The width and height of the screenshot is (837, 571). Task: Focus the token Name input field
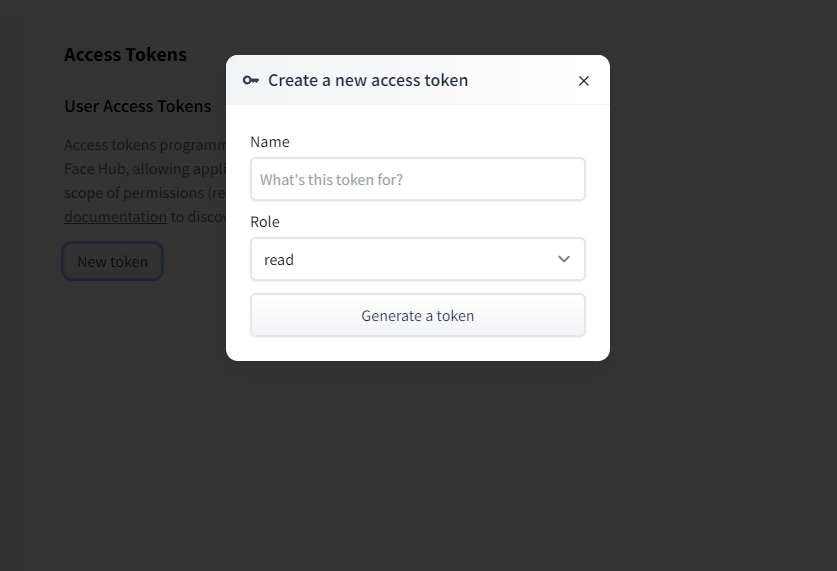tap(418, 179)
